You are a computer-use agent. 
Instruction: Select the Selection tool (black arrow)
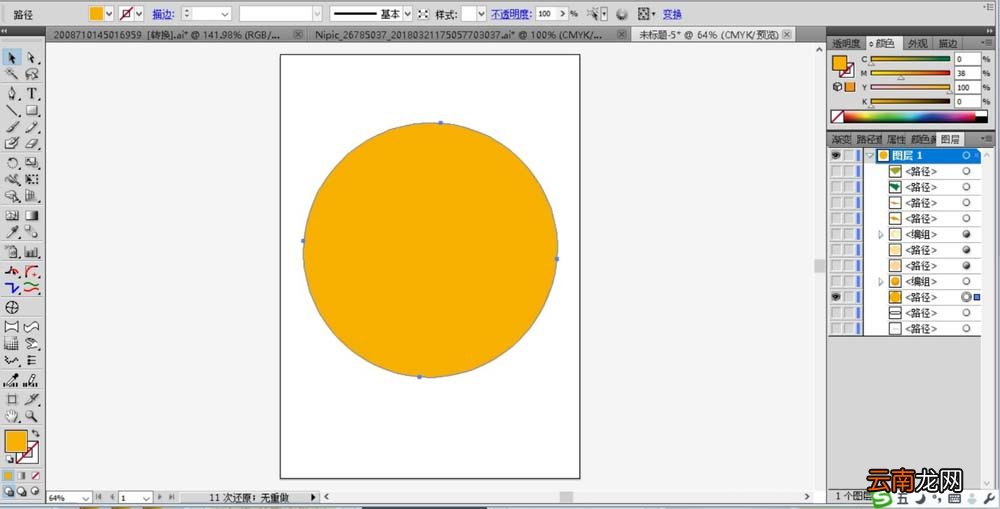[11, 58]
